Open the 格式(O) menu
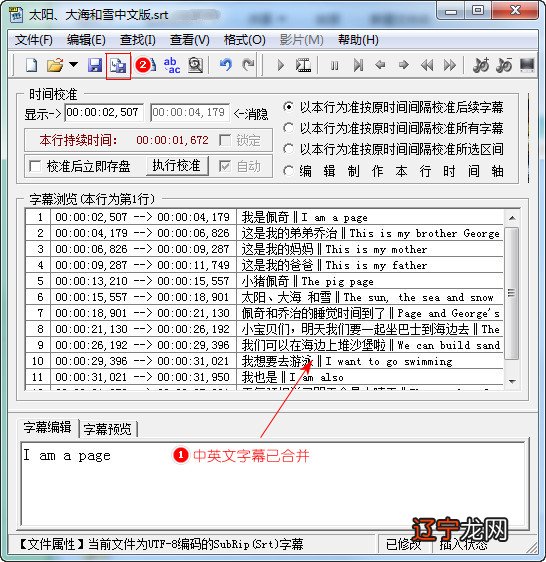The width and height of the screenshot is (546, 562). [244, 40]
